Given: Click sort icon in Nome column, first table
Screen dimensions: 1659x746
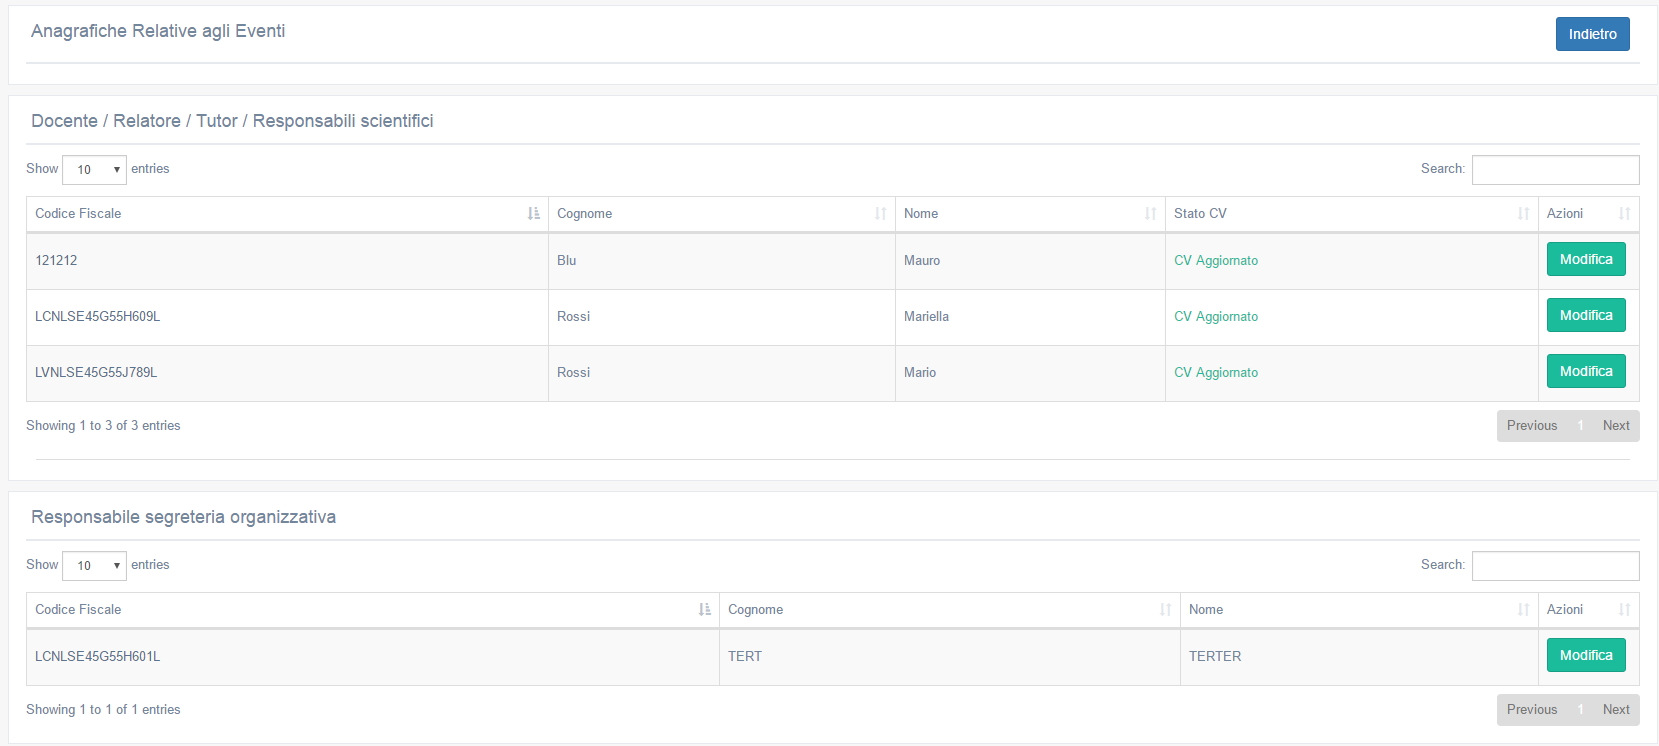Looking at the screenshot, I should click(x=1150, y=214).
